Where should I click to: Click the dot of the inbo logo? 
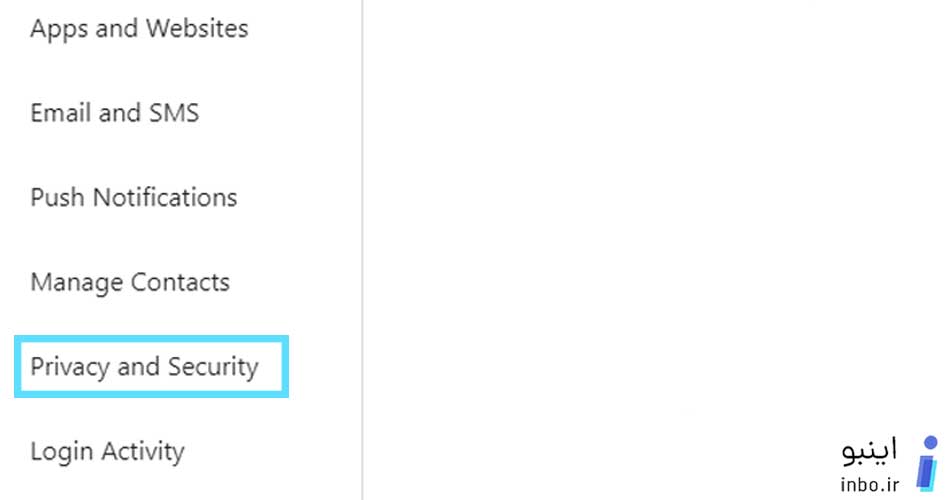coord(931,442)
